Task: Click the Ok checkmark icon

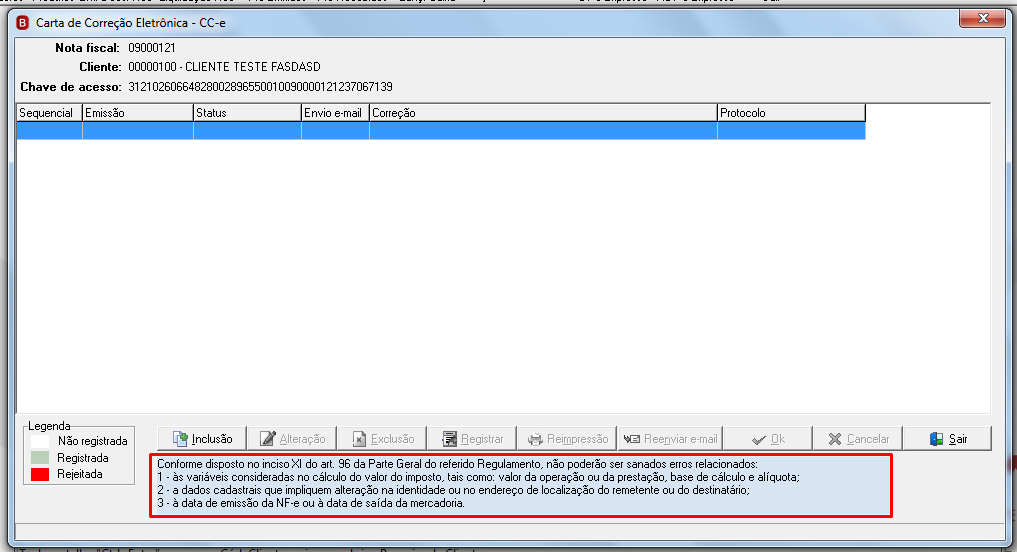Action: 758,440
